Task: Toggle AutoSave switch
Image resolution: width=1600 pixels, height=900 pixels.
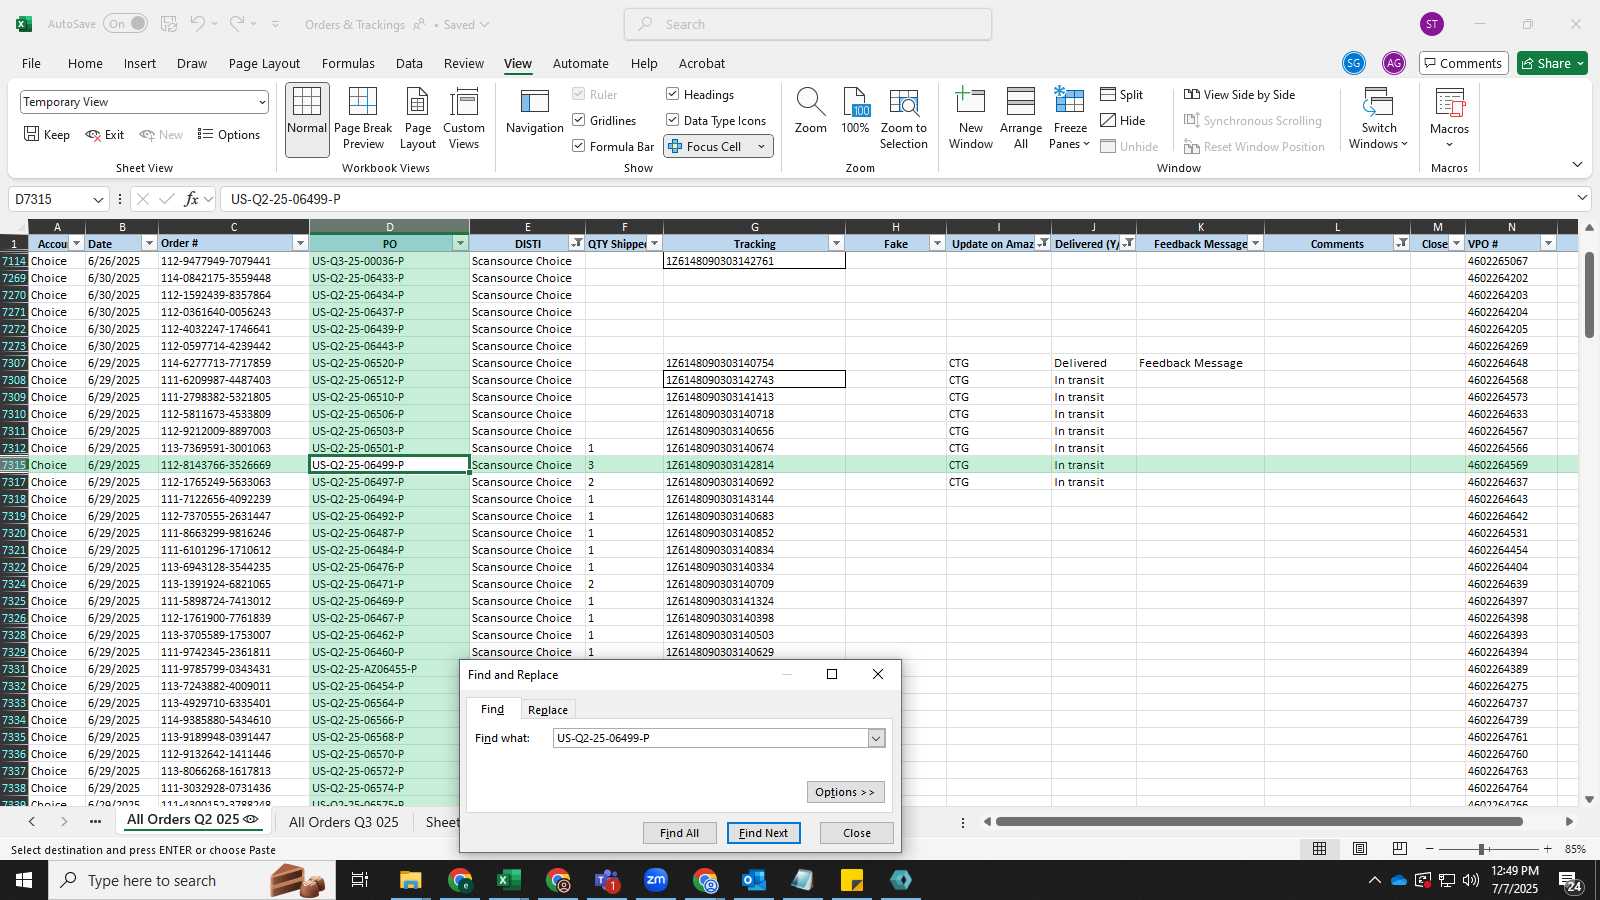Action: pyautogui.click(x=125, y=24)
